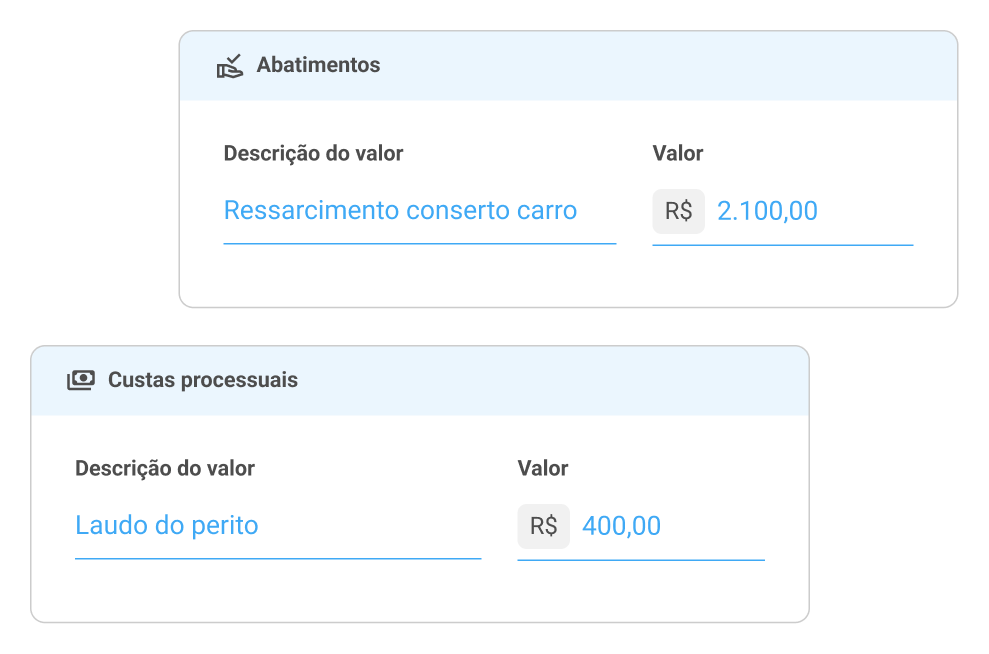Click the Descrição do valor label in Custas processuais
This screenshot has width=989, height=654.
[x=164, y=468]
